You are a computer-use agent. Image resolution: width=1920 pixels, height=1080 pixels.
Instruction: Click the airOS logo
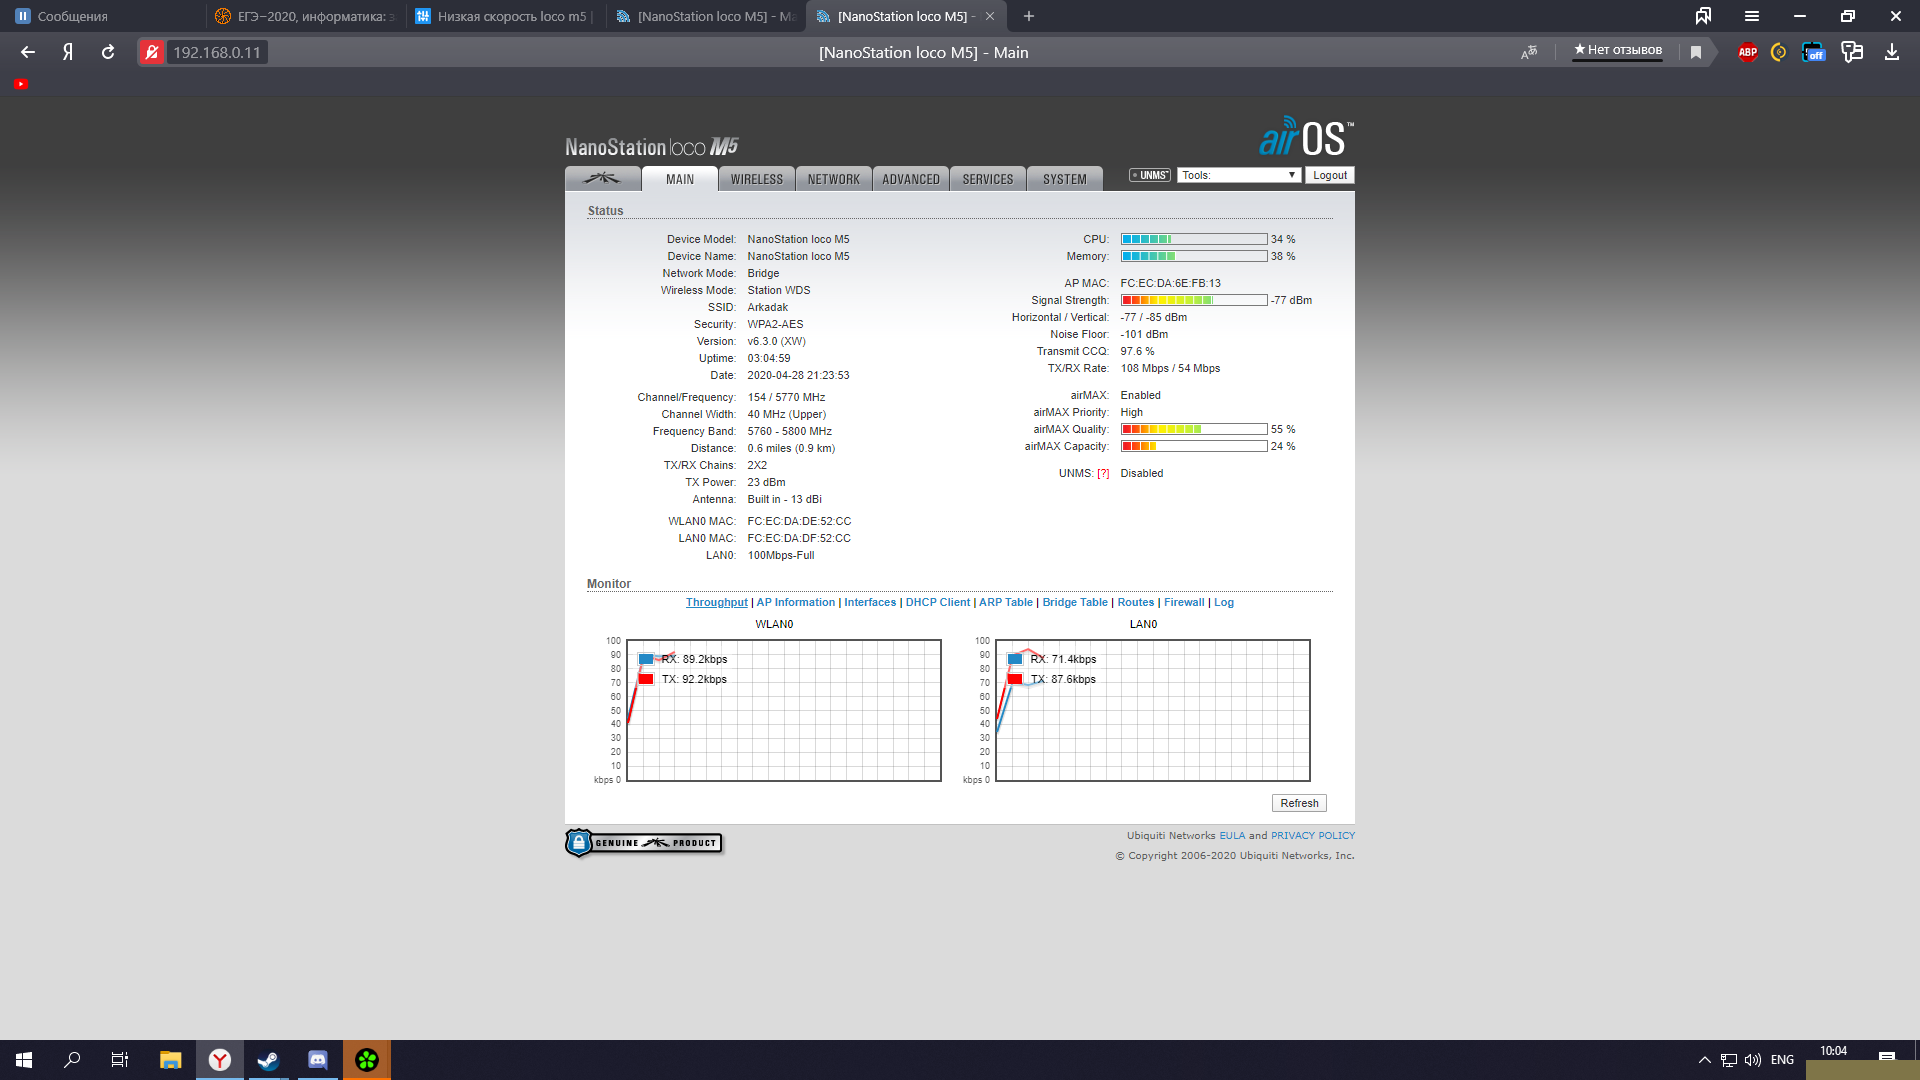1306,137
